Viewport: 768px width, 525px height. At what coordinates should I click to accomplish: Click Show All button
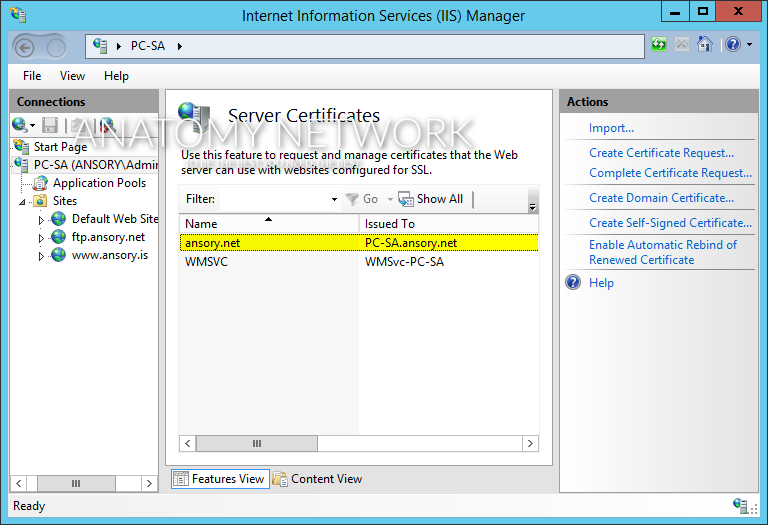click(x=431, y=199)
